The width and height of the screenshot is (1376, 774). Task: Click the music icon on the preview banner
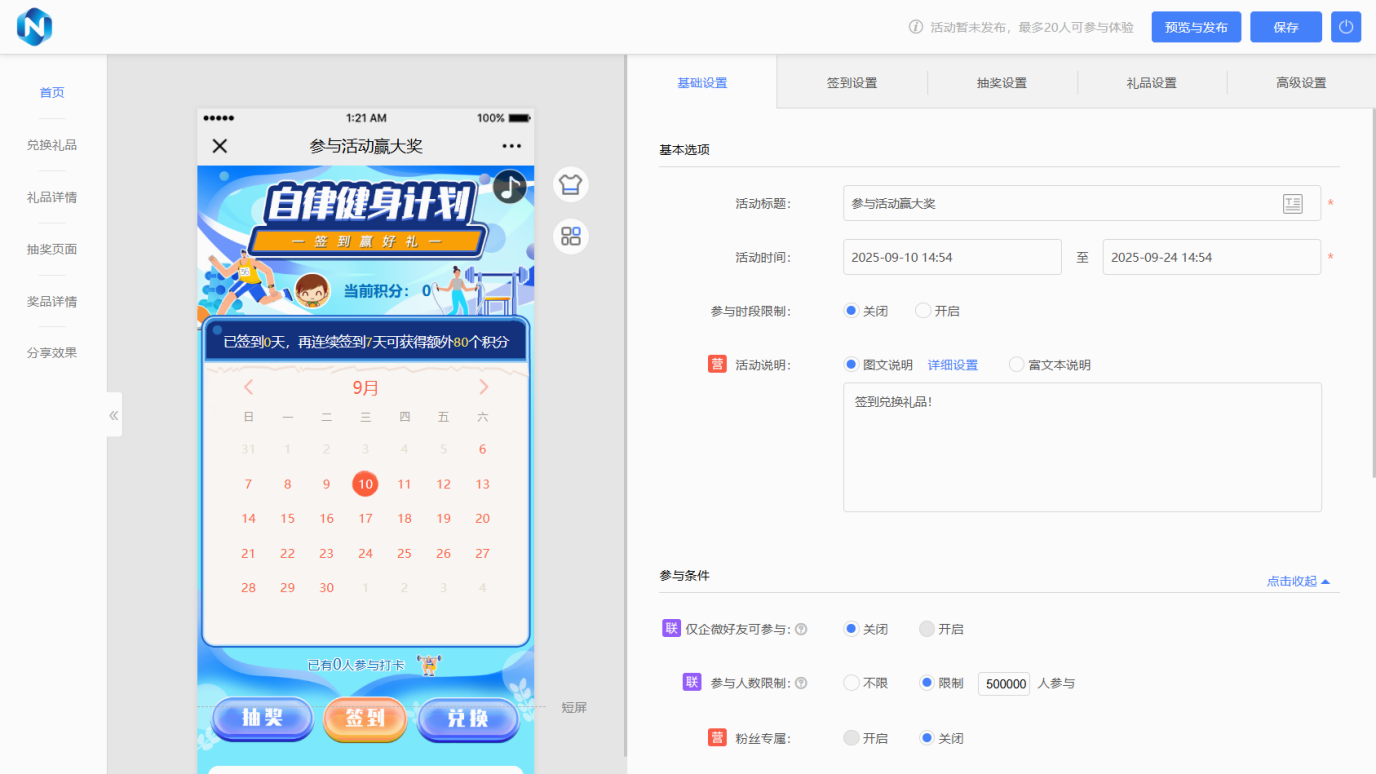[x=508, y=187]
